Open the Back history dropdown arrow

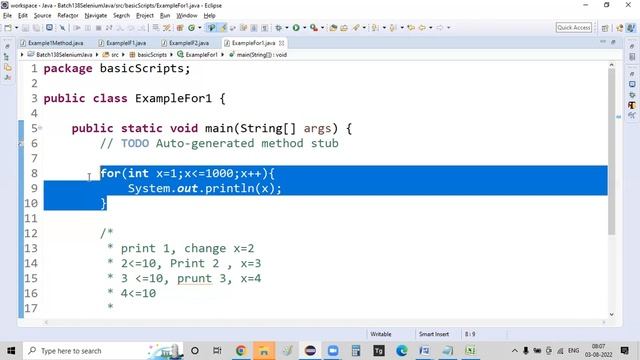click(431, 28)
